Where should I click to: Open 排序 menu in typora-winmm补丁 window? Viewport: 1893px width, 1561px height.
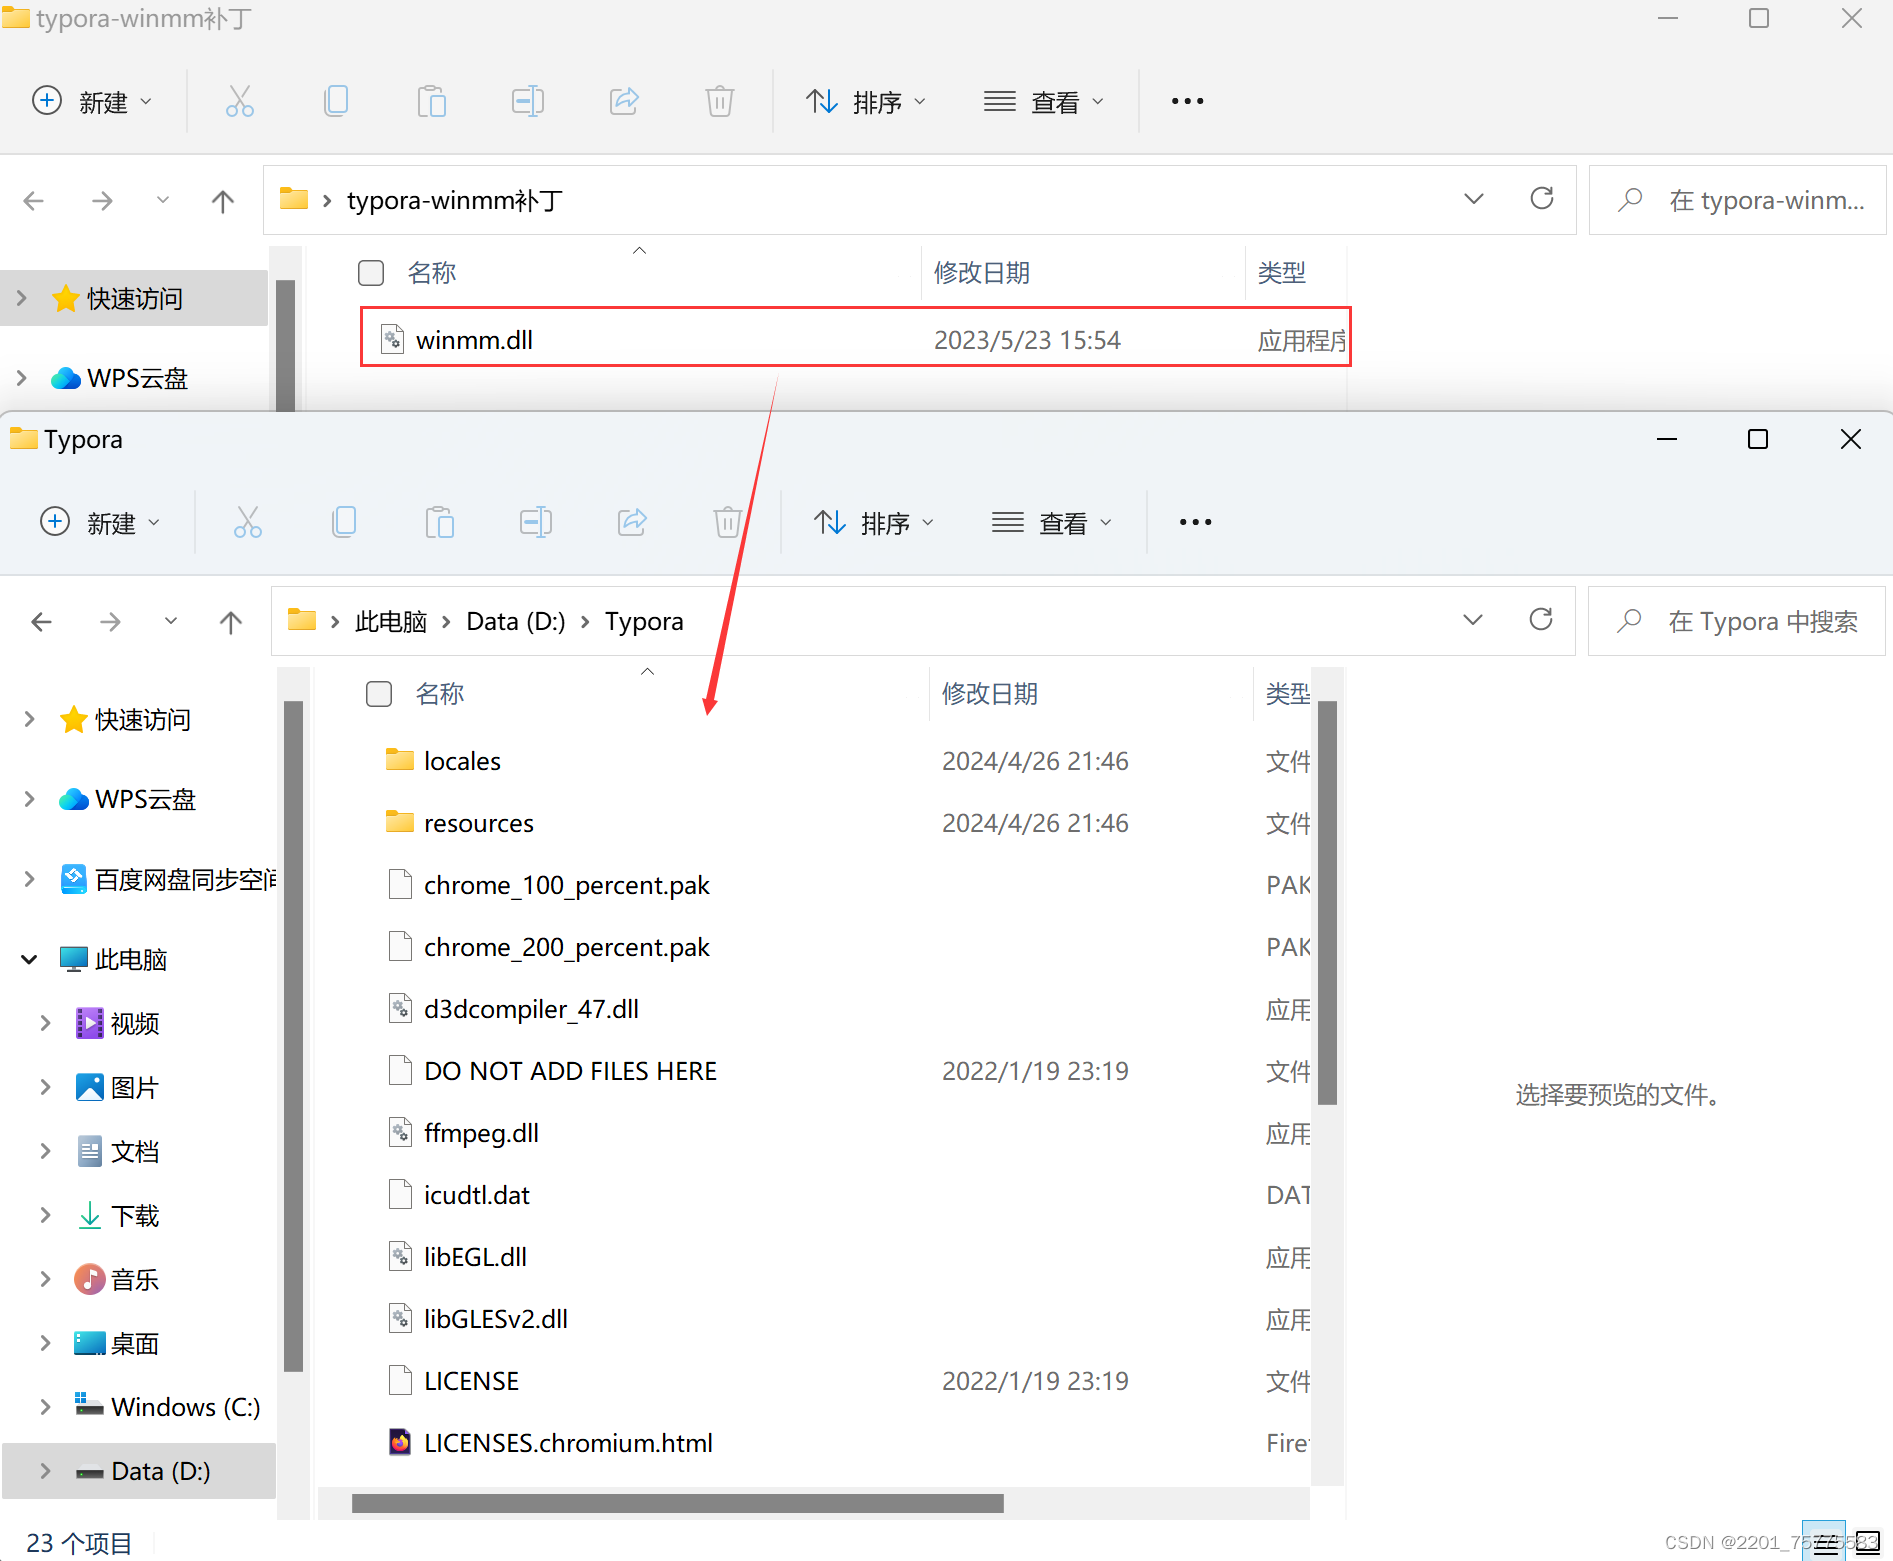pos(866,101)
